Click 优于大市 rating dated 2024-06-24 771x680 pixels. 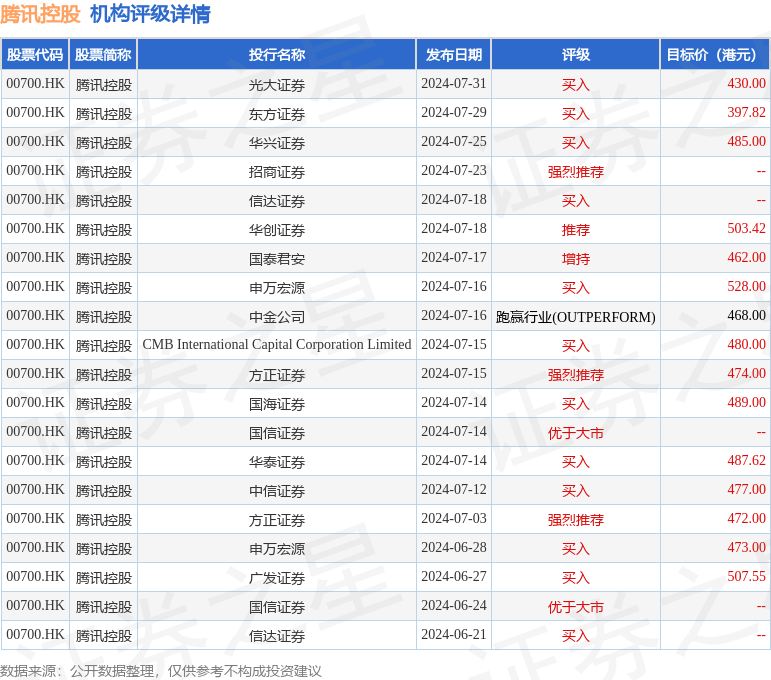(x=576, y=607)
